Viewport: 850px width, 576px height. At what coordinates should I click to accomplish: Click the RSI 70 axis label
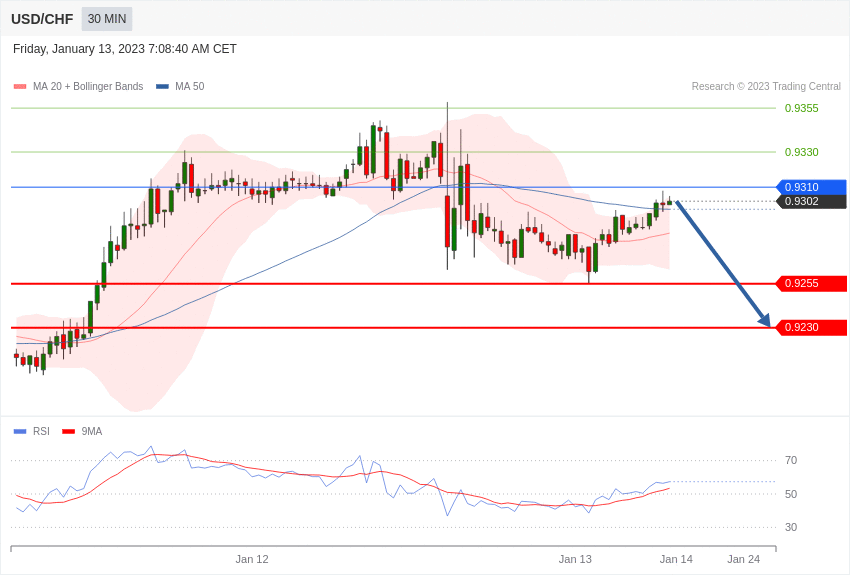(x=791, y=461)
